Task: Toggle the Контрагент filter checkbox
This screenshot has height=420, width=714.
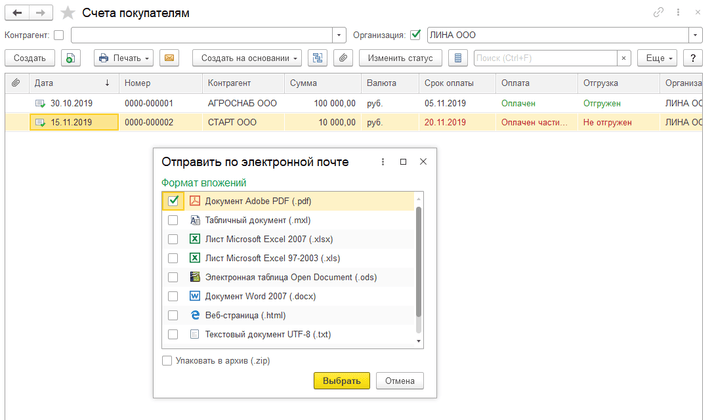Action: coord(58,35)
